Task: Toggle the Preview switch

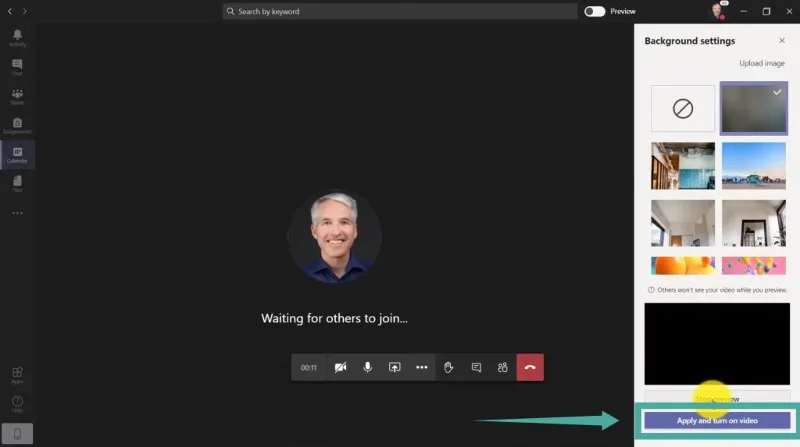Action: click(x=594, y=11)
